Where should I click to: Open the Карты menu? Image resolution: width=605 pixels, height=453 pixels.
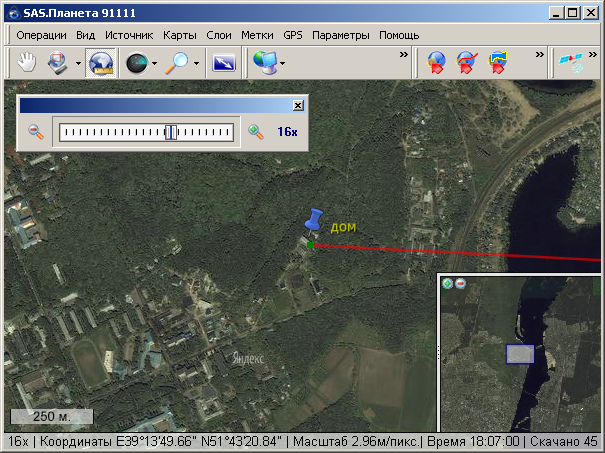[179, 35]
